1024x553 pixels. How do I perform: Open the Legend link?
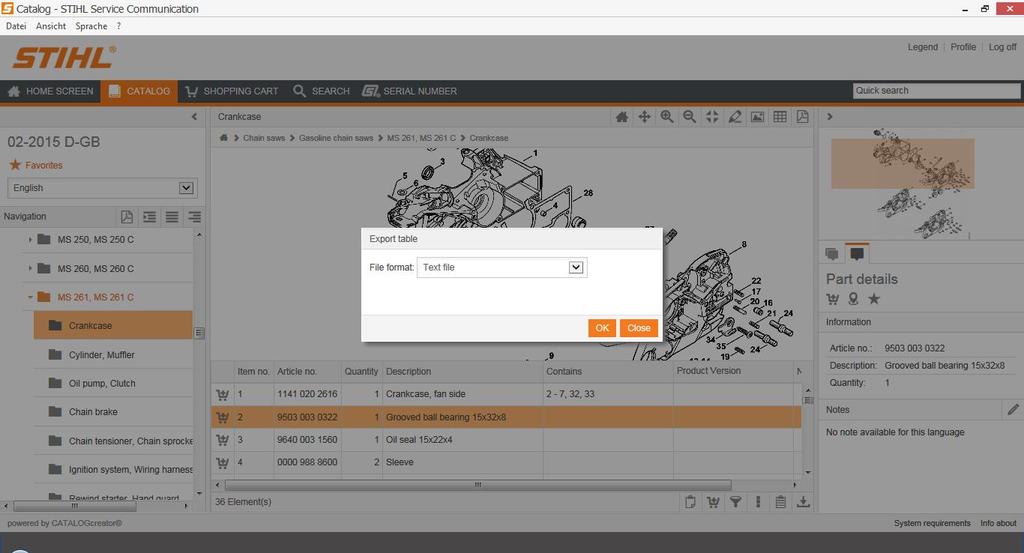[x=922, y=47]
